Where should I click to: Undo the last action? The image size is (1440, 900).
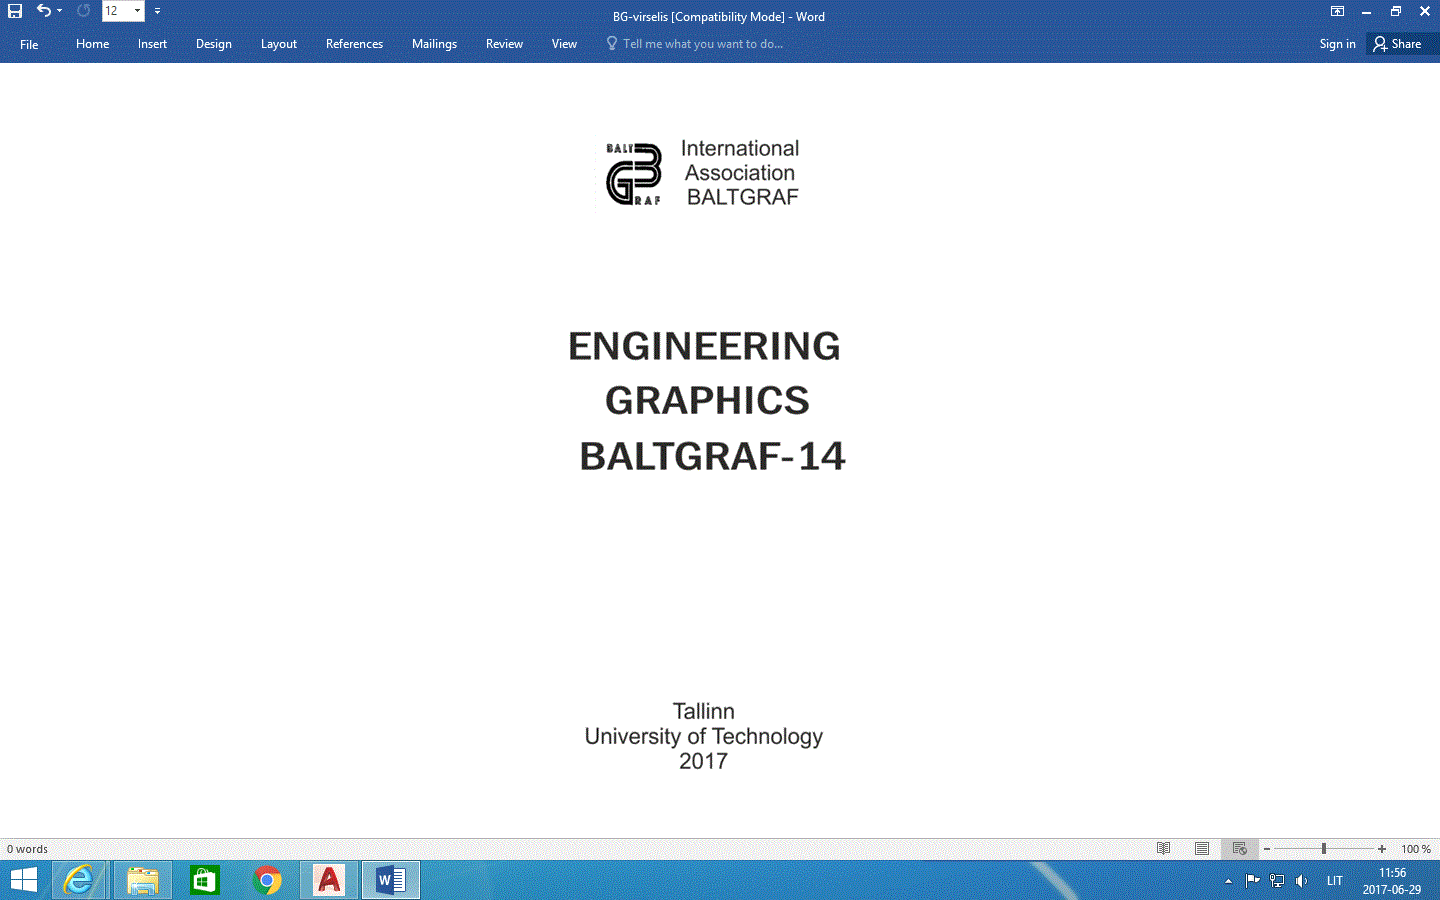pos(43,10)
